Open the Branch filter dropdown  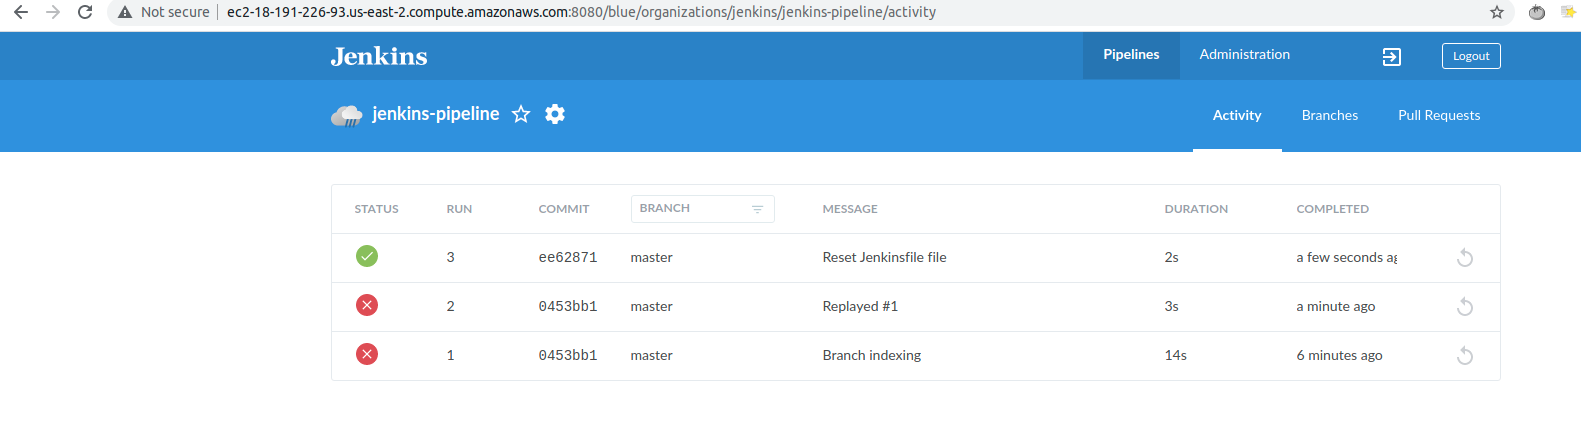[x=702, y=208]
